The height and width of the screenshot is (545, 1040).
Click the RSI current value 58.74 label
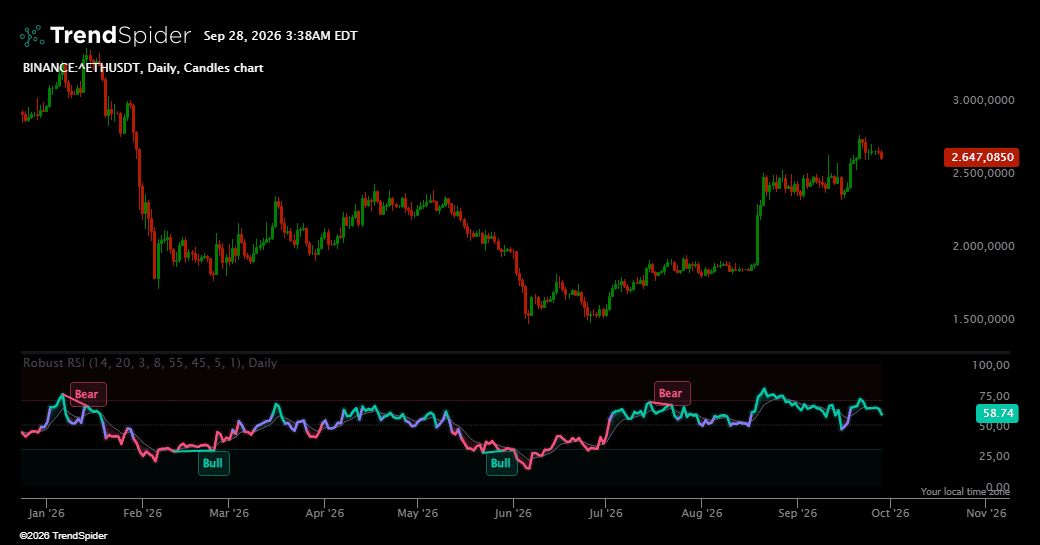997,414
